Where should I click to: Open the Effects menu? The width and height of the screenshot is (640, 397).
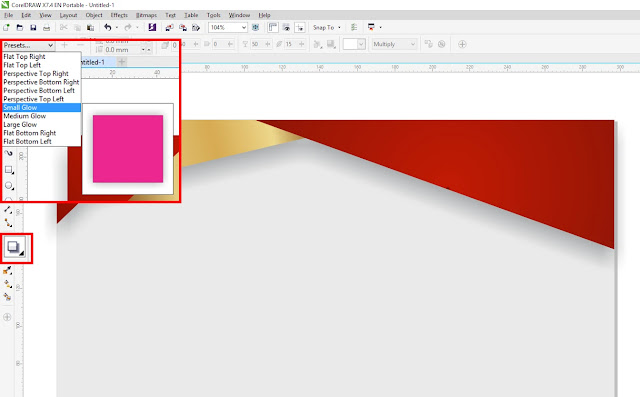pyautogui.click(x=119, y=15)
